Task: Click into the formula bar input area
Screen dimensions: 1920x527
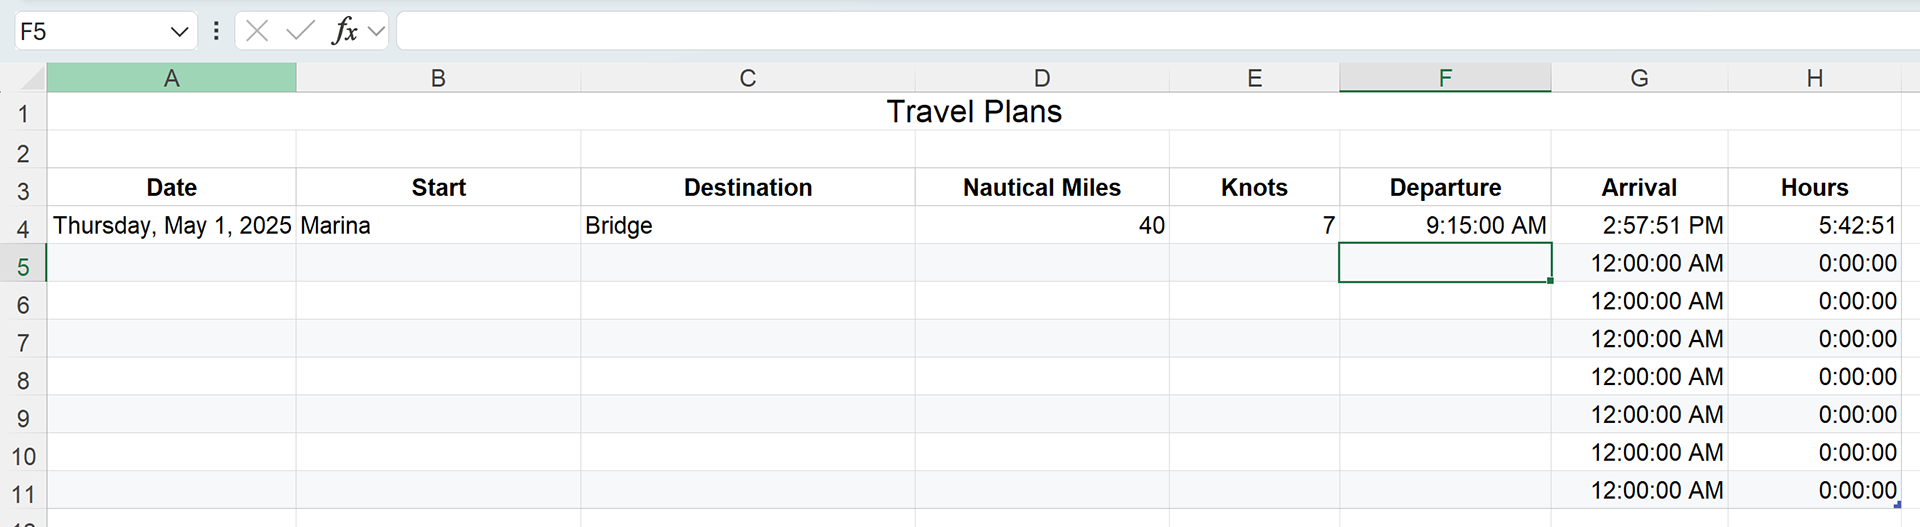Action: (x=1150, y=31)
